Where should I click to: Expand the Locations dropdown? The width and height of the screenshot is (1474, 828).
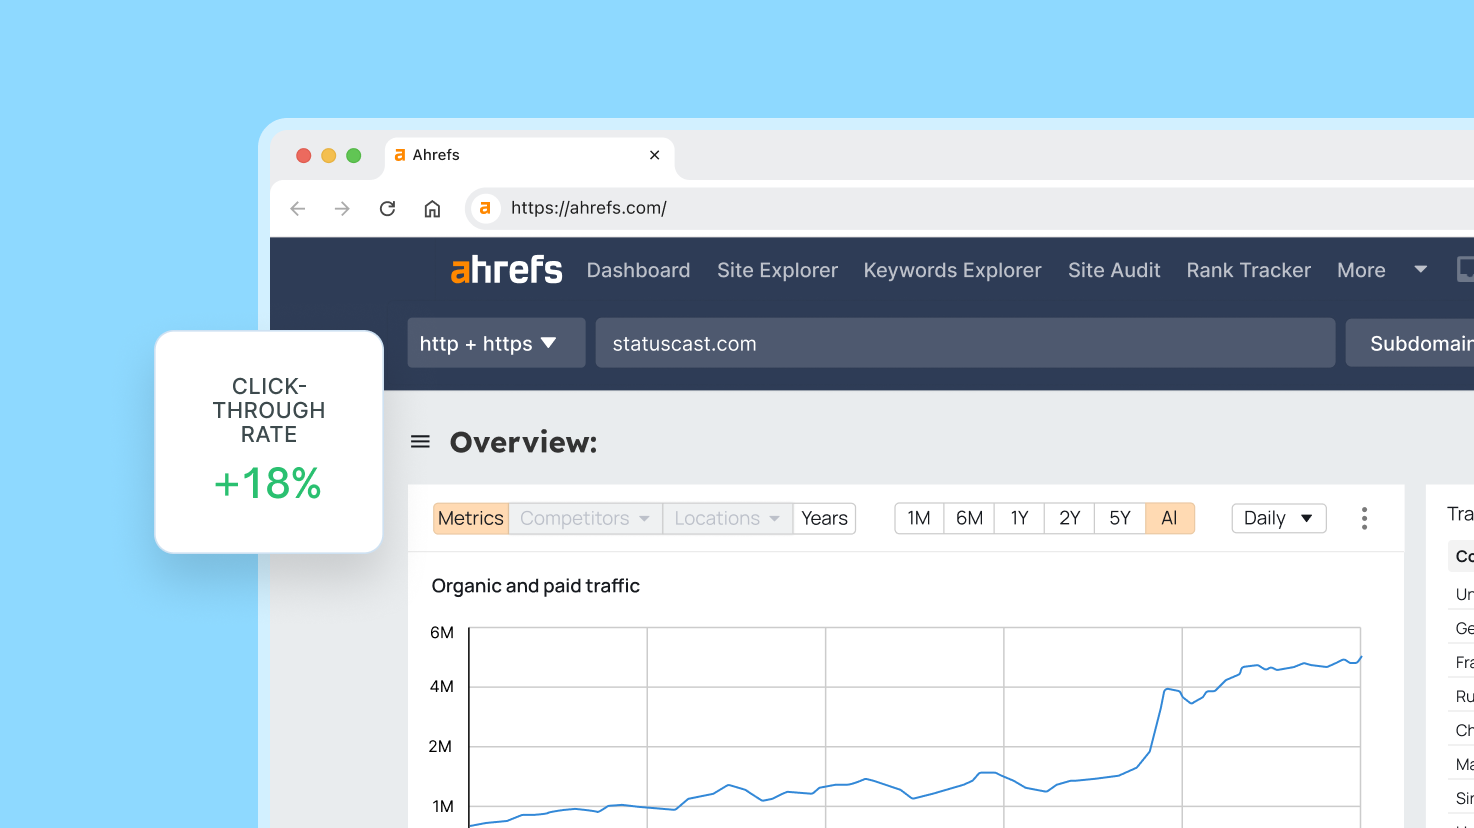tap(727, 518)
